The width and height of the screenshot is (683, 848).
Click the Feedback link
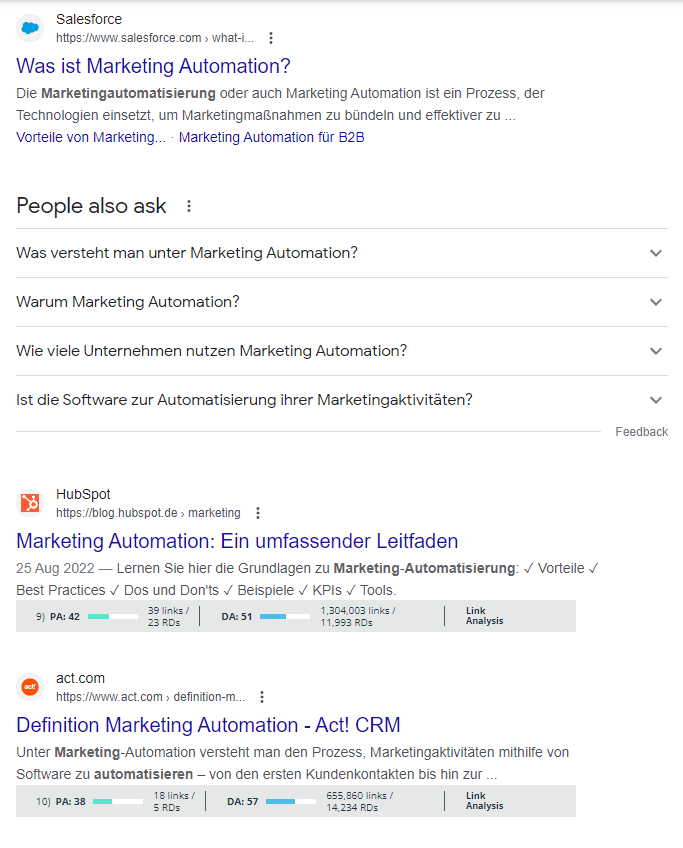point(641,432)
